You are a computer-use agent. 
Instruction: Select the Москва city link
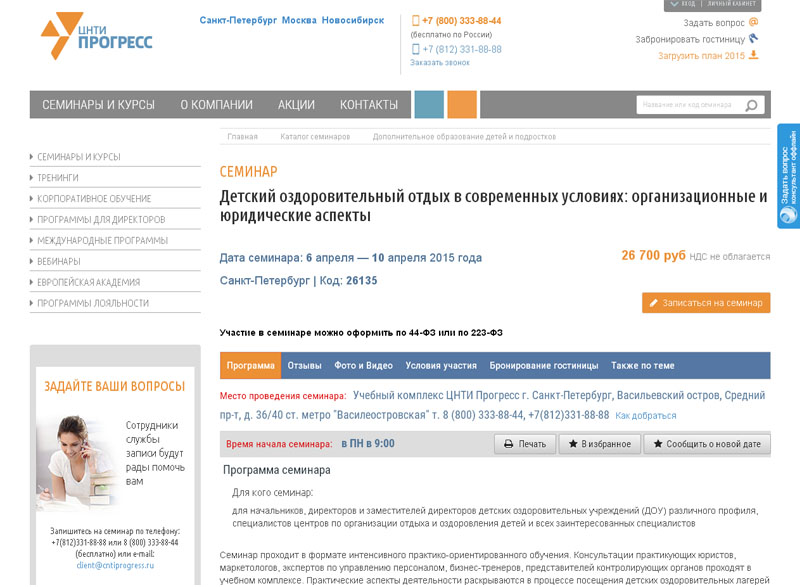point(299,20)
